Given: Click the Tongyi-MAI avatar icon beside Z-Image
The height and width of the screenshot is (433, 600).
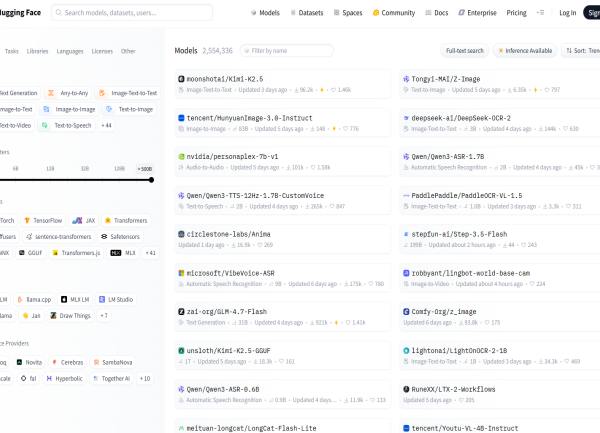Looking at the screenshot, I should coord(406,79).
